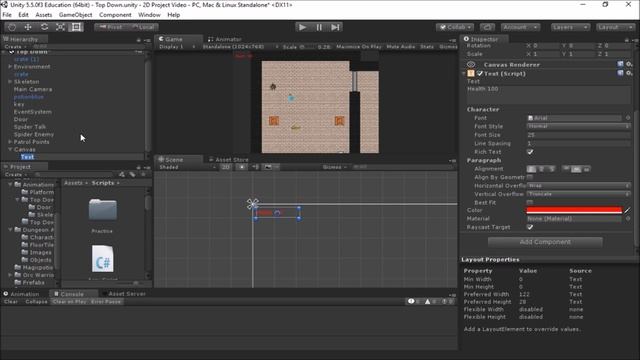Open the Layout dropdown

pyautogui.click(x=615, y=27)
